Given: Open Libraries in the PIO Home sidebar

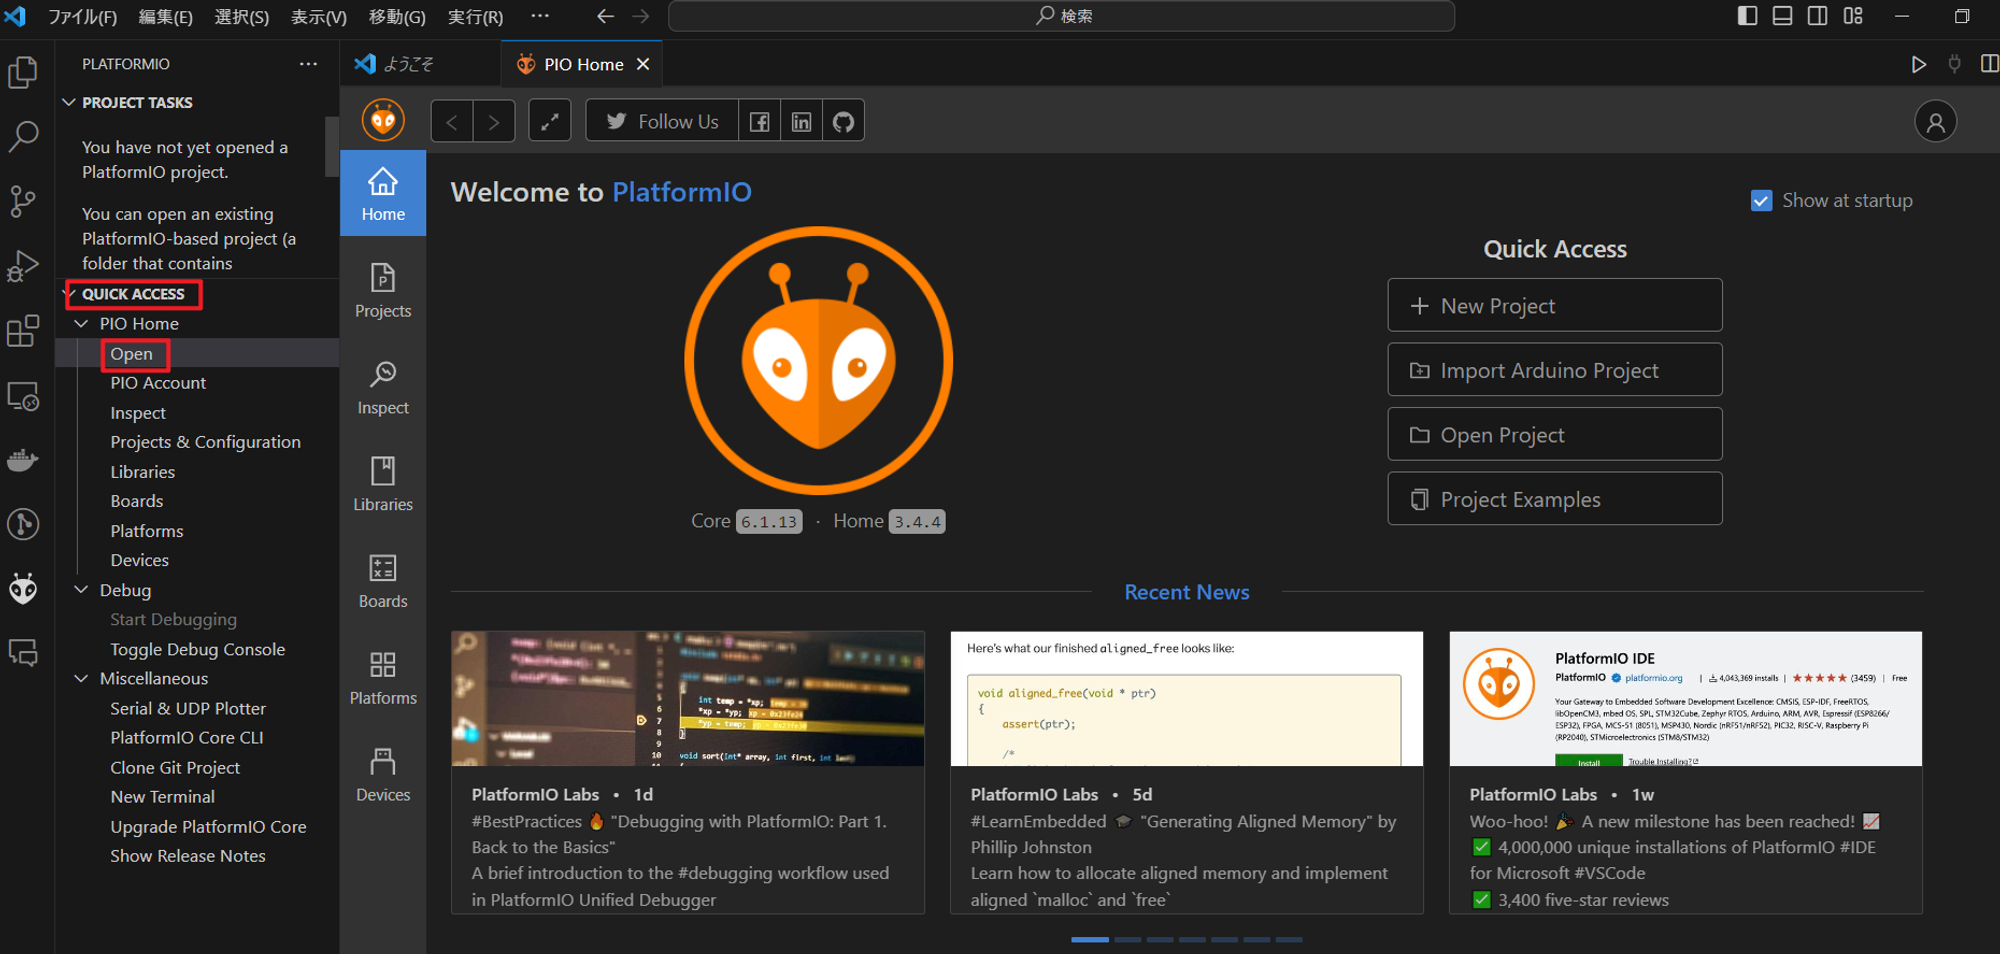Looking at the screenshot, I should click(x=383, y=485).
